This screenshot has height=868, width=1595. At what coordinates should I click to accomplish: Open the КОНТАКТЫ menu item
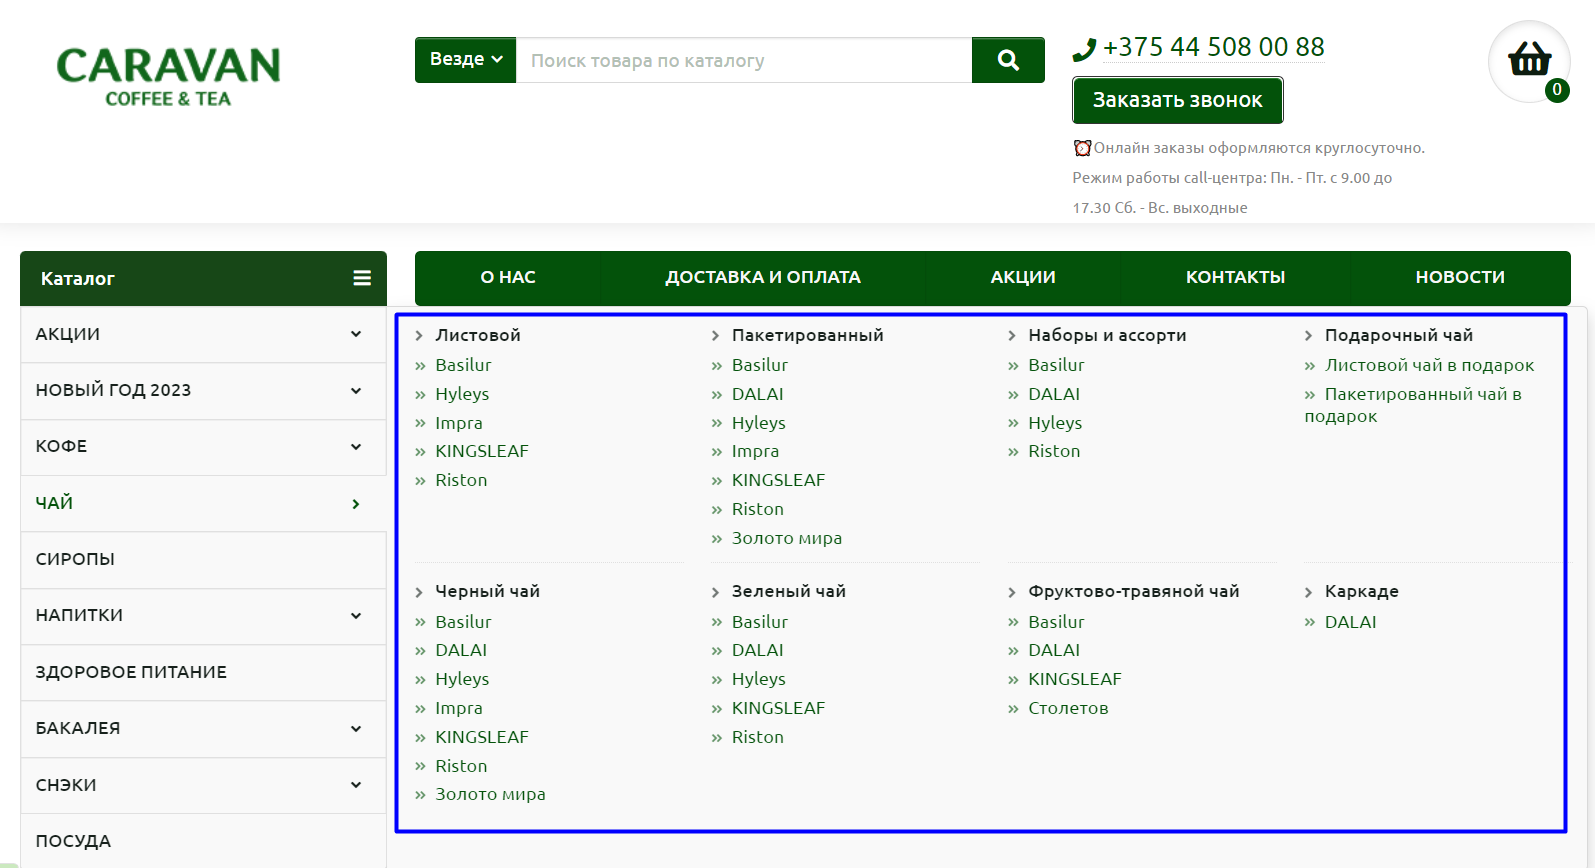1235,278
